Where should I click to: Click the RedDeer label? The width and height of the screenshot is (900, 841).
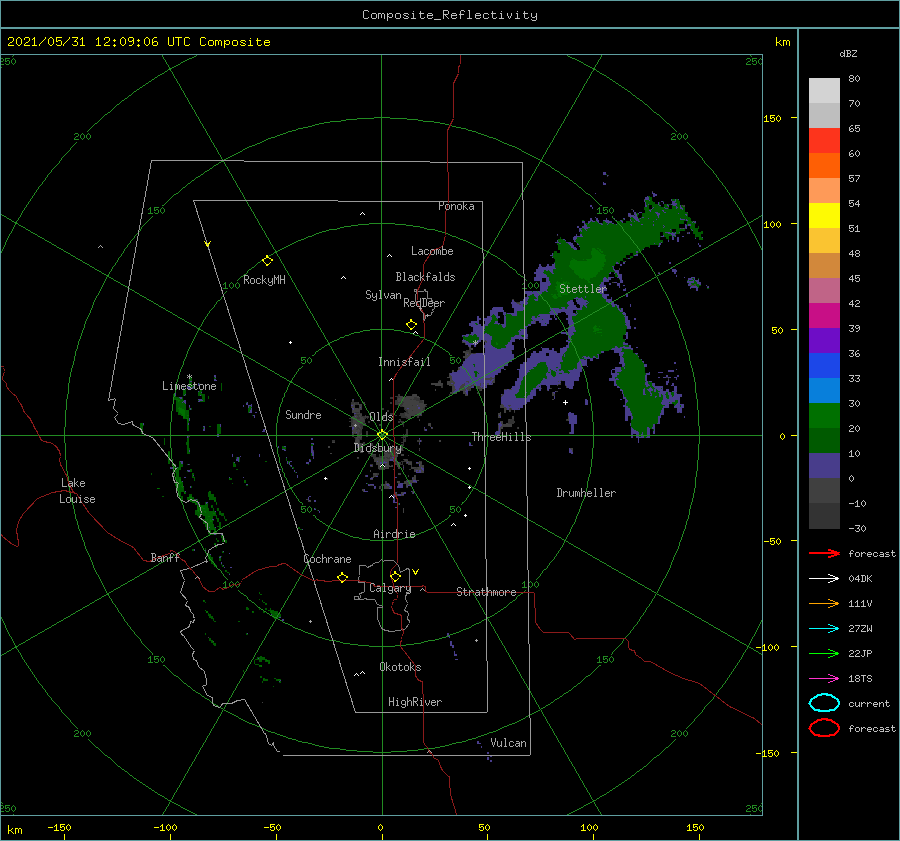tap(424, 303)
